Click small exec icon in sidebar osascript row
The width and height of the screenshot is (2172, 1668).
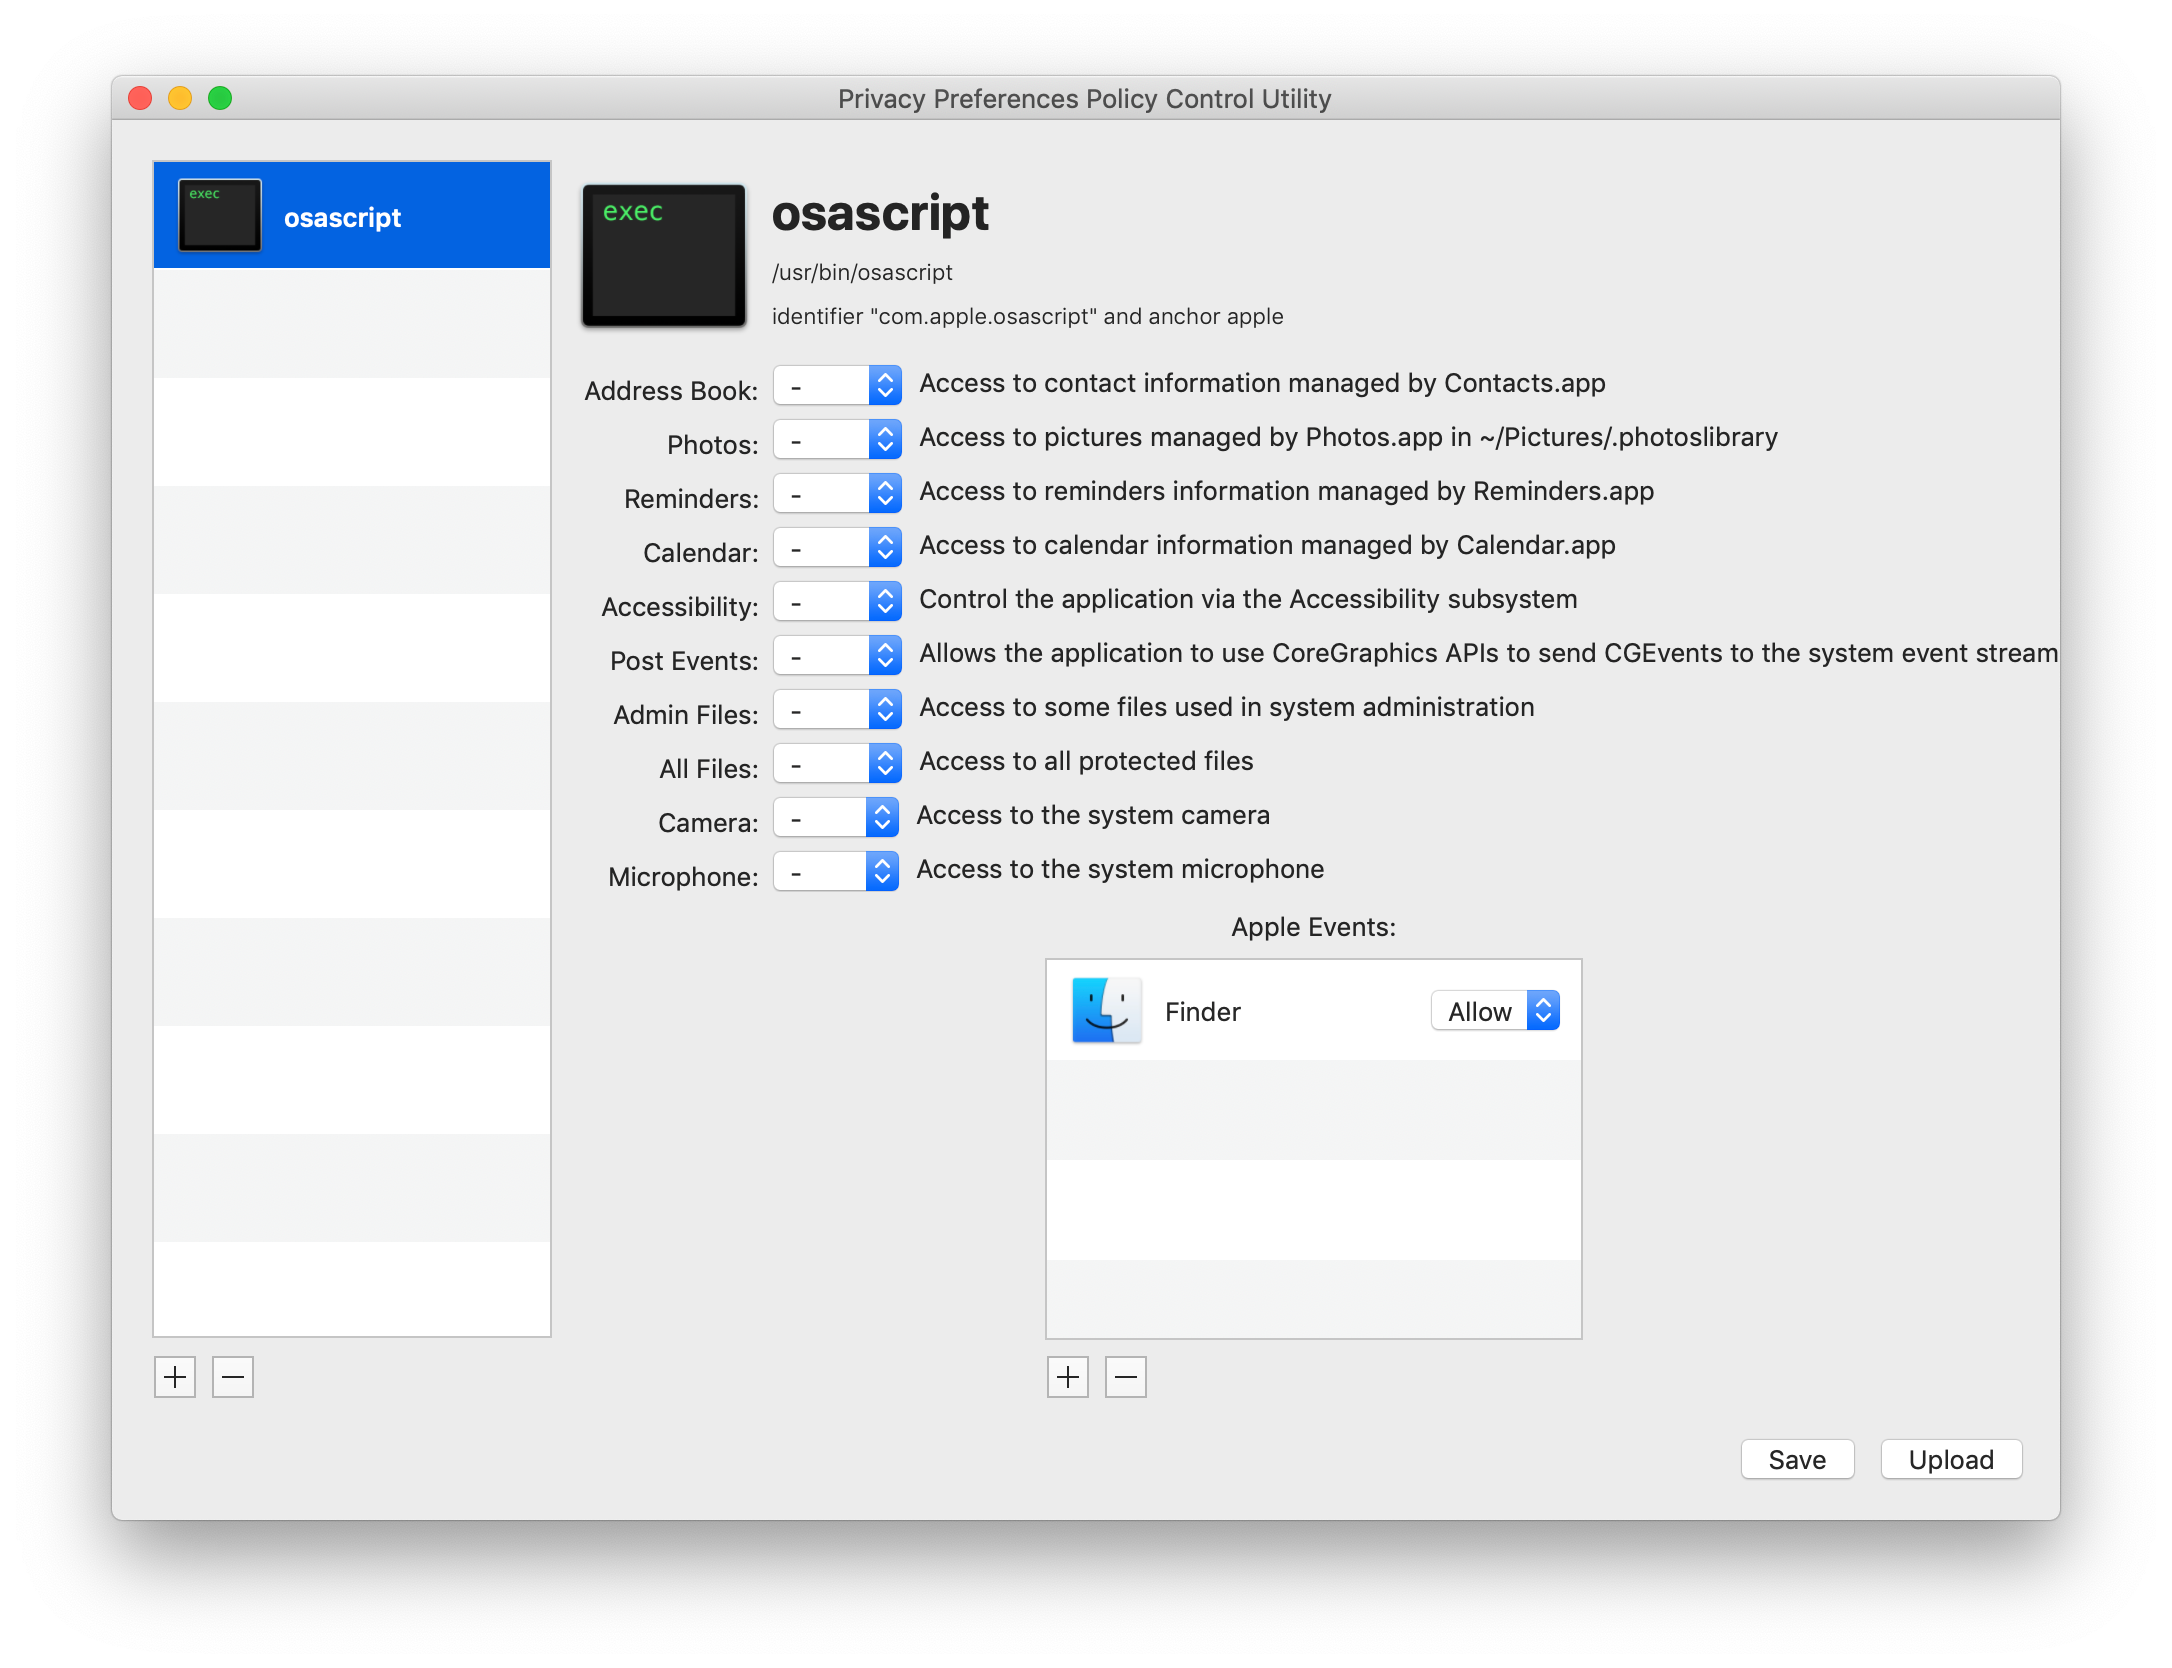(220, 215)
